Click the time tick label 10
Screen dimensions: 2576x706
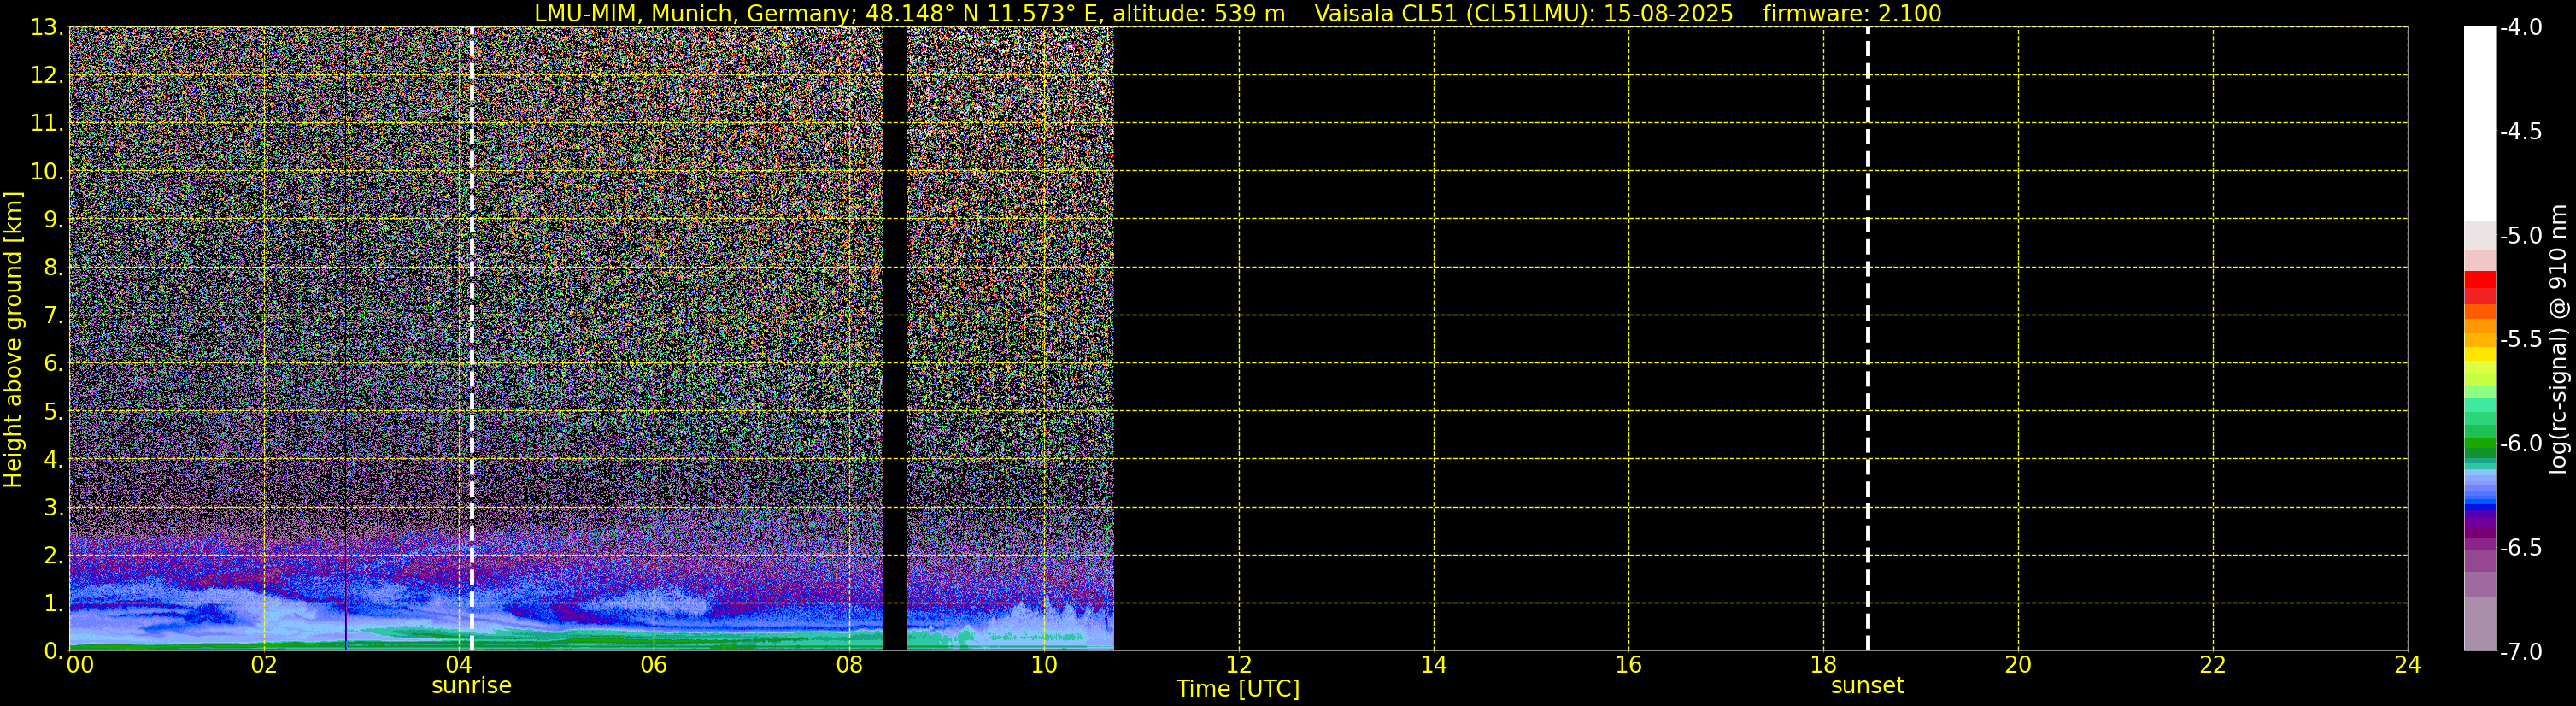pos(1044,665)
